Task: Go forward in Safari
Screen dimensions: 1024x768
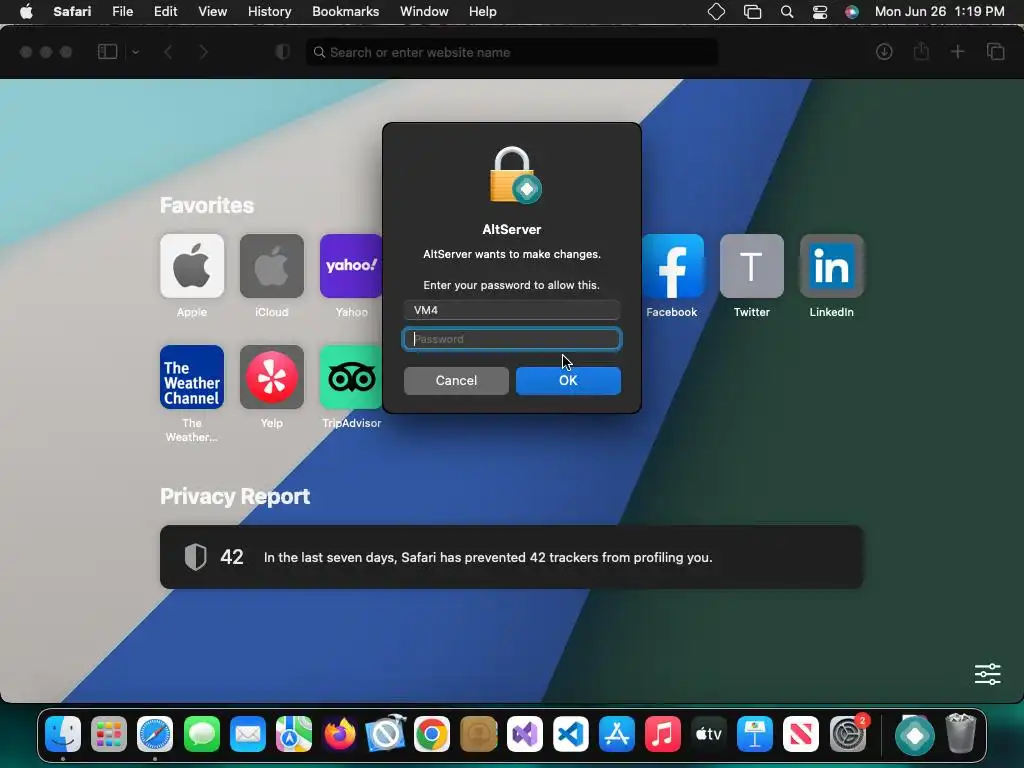Action: click(x=203, y=52)
